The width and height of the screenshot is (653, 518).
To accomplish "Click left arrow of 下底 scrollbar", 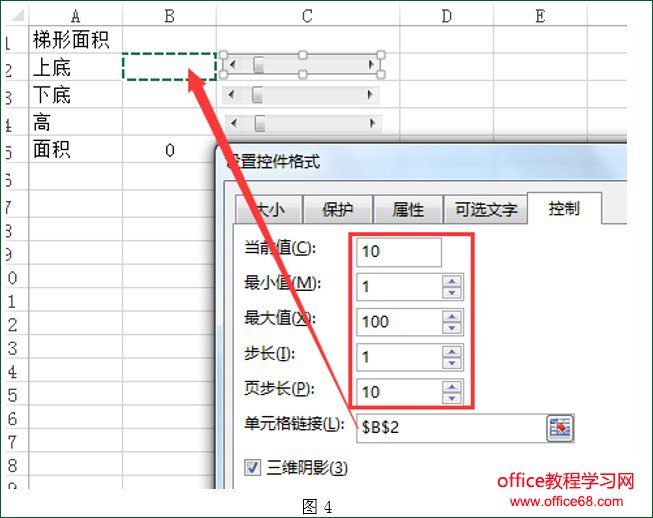I will tap(232, 95).
